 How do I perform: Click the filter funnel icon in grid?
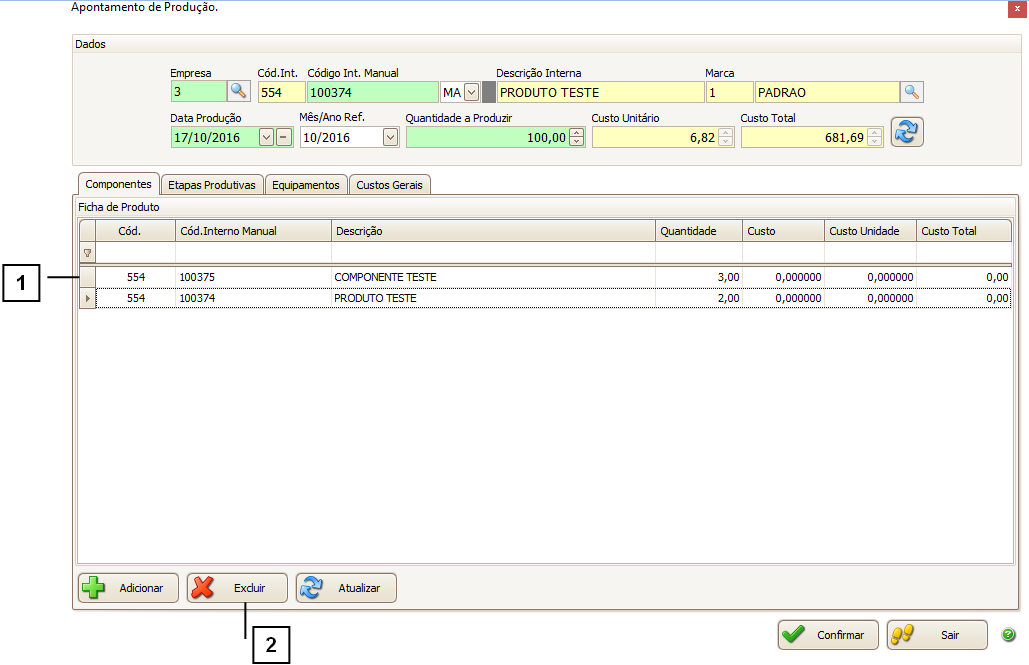[x=87, y=253]
